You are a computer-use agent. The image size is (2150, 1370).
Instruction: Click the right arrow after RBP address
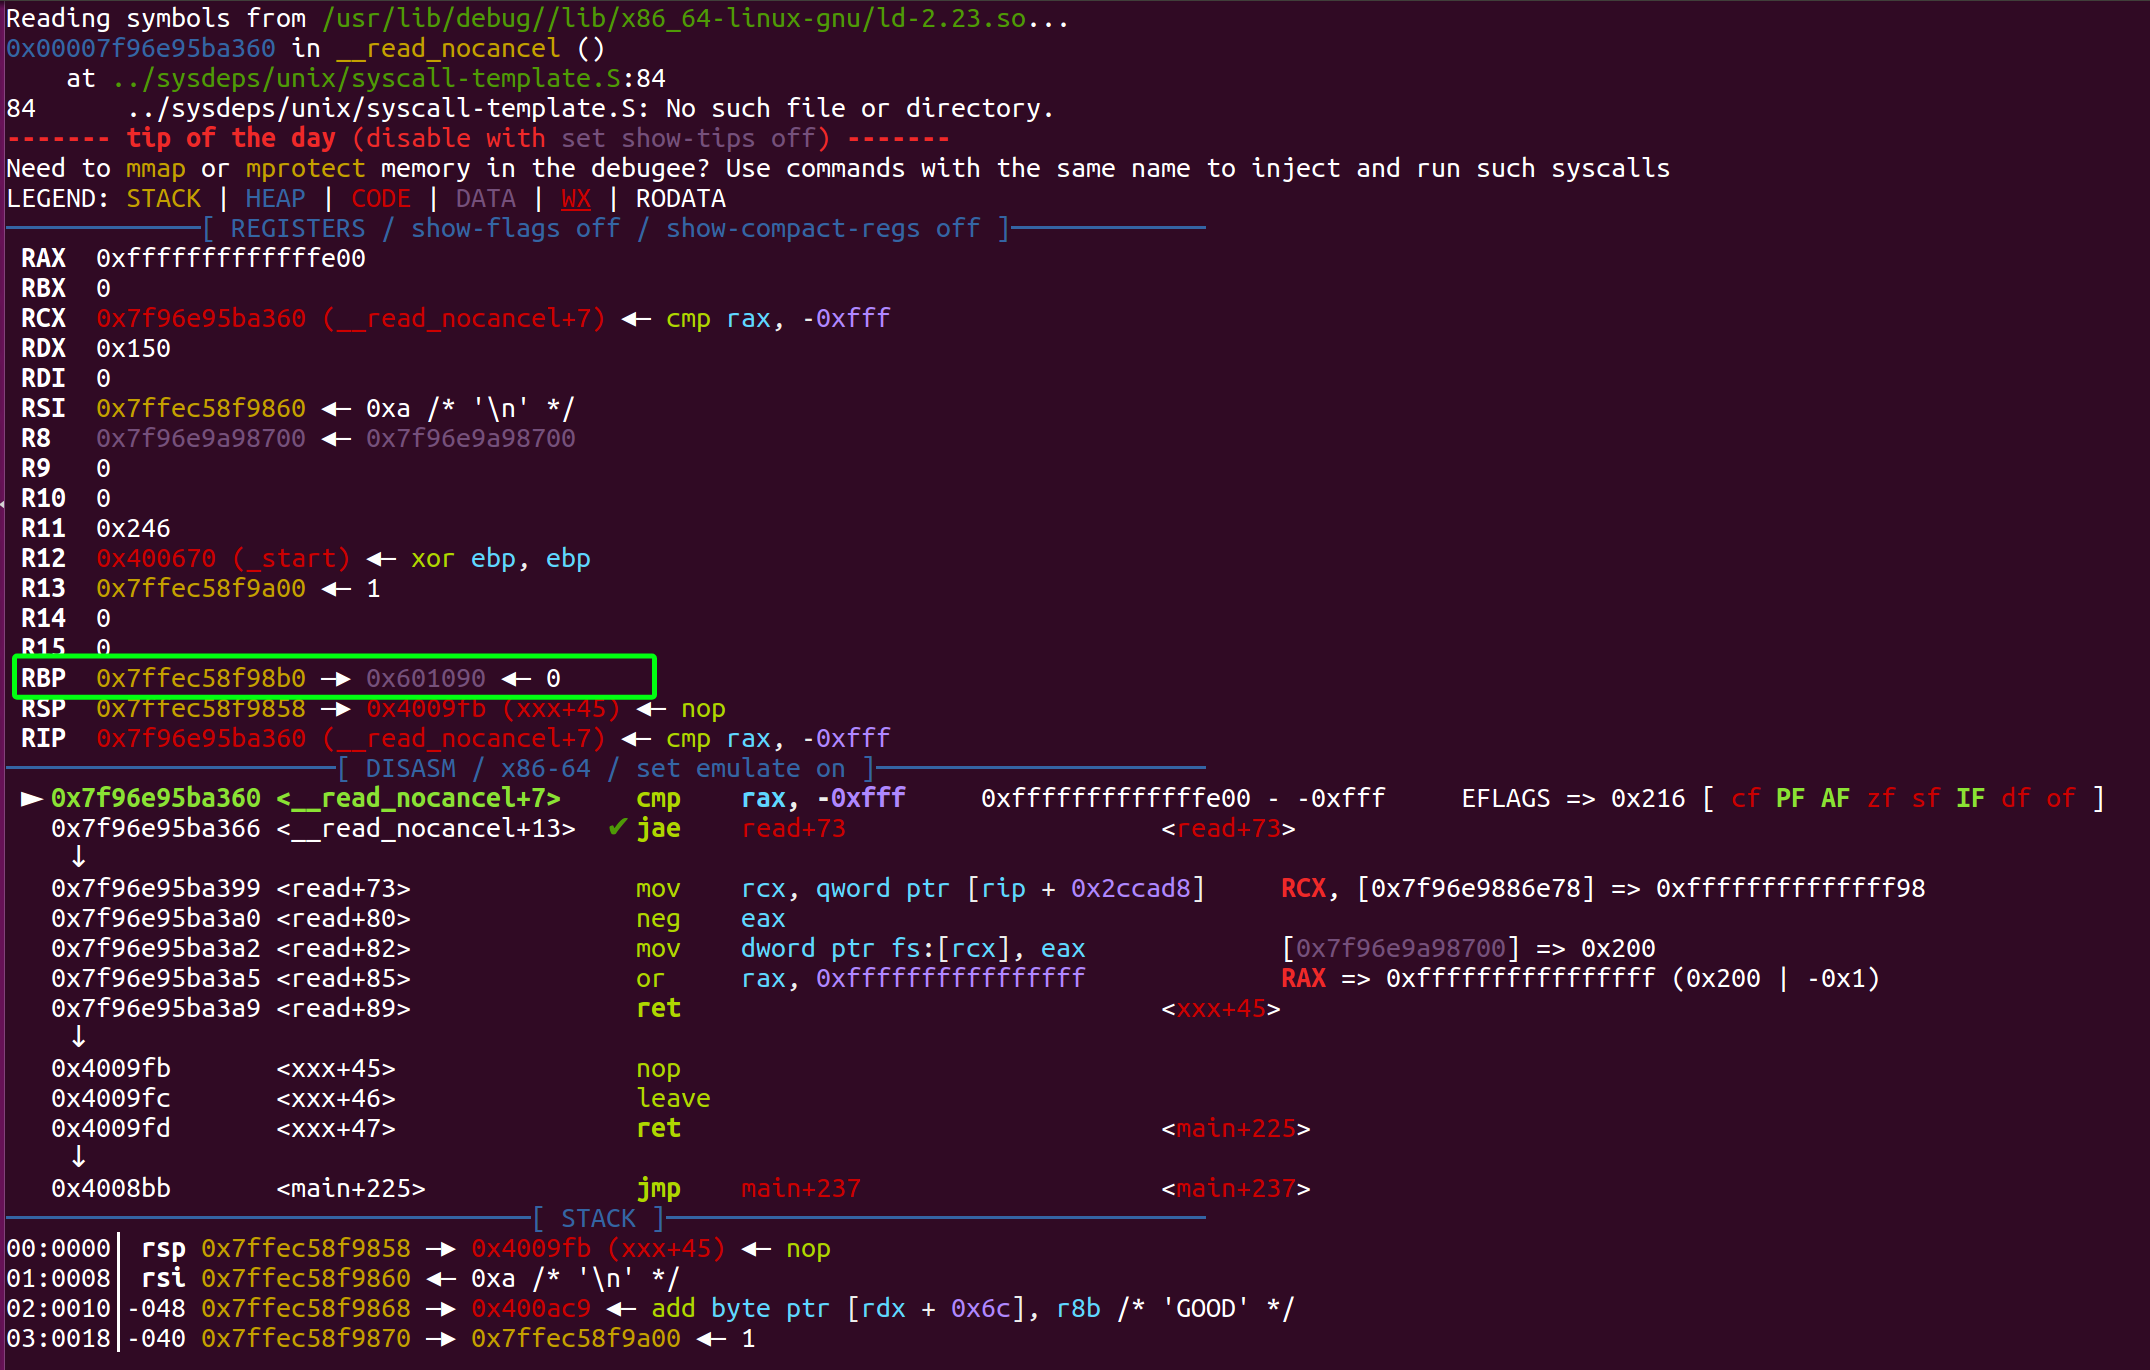[336, 679]
